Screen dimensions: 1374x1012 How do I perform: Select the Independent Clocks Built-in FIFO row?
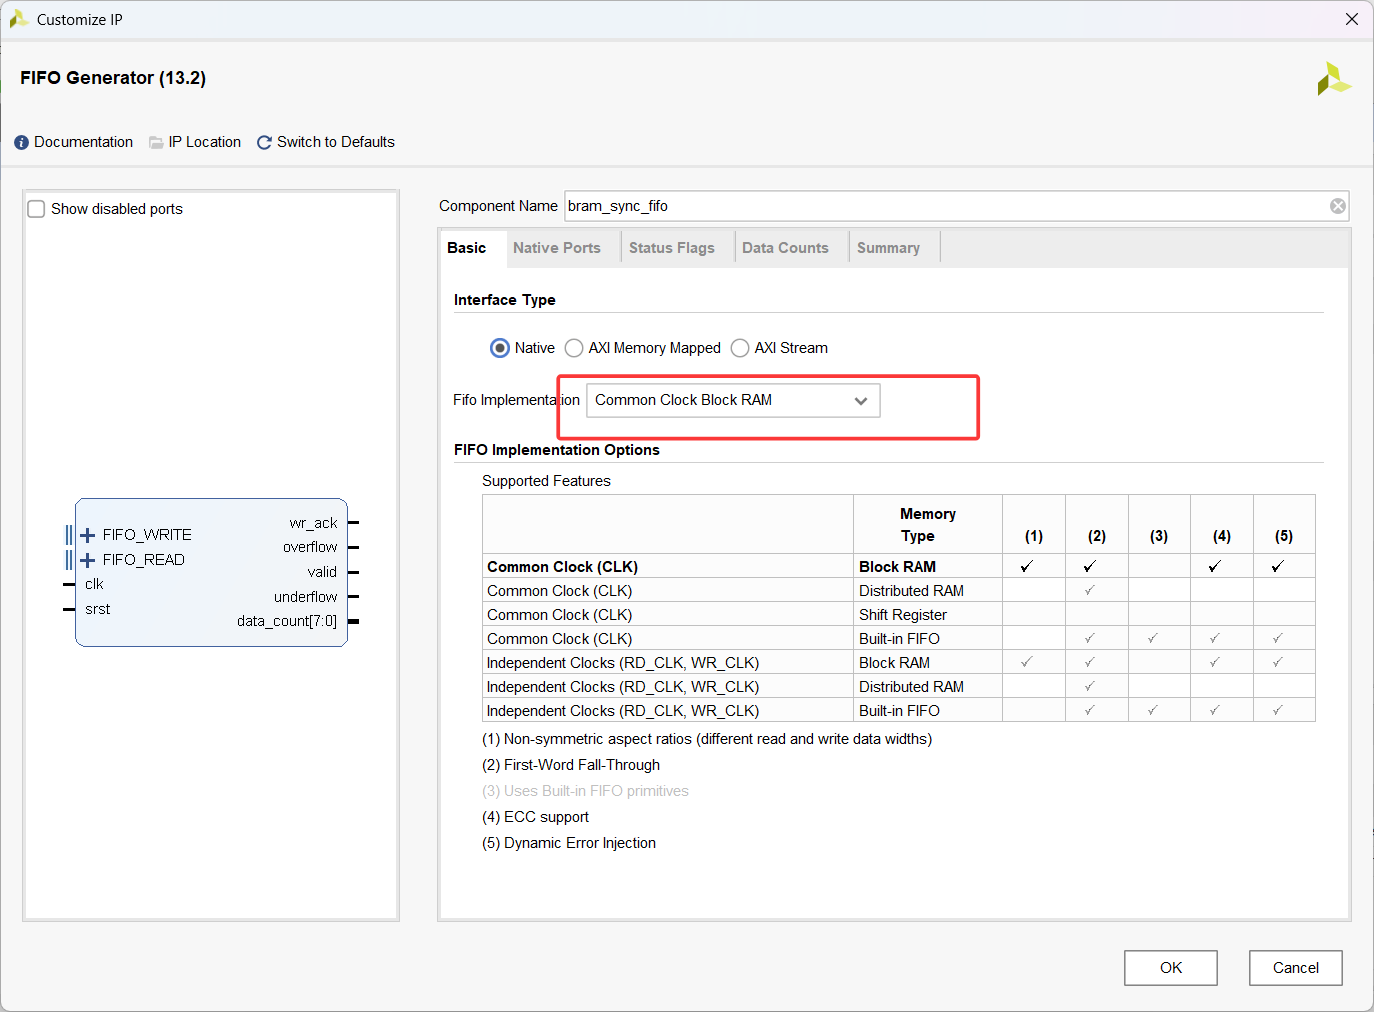(x=899, y=710)
